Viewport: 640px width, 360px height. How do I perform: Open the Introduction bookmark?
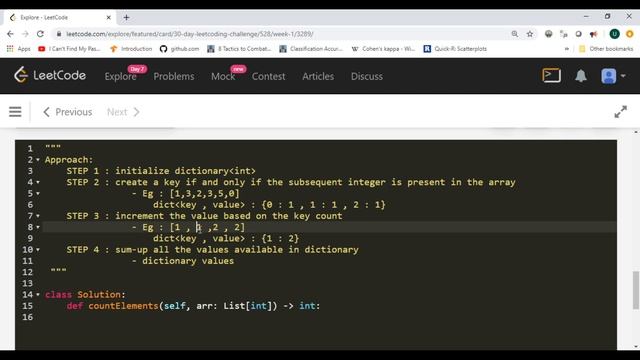[x=131, y=49]
